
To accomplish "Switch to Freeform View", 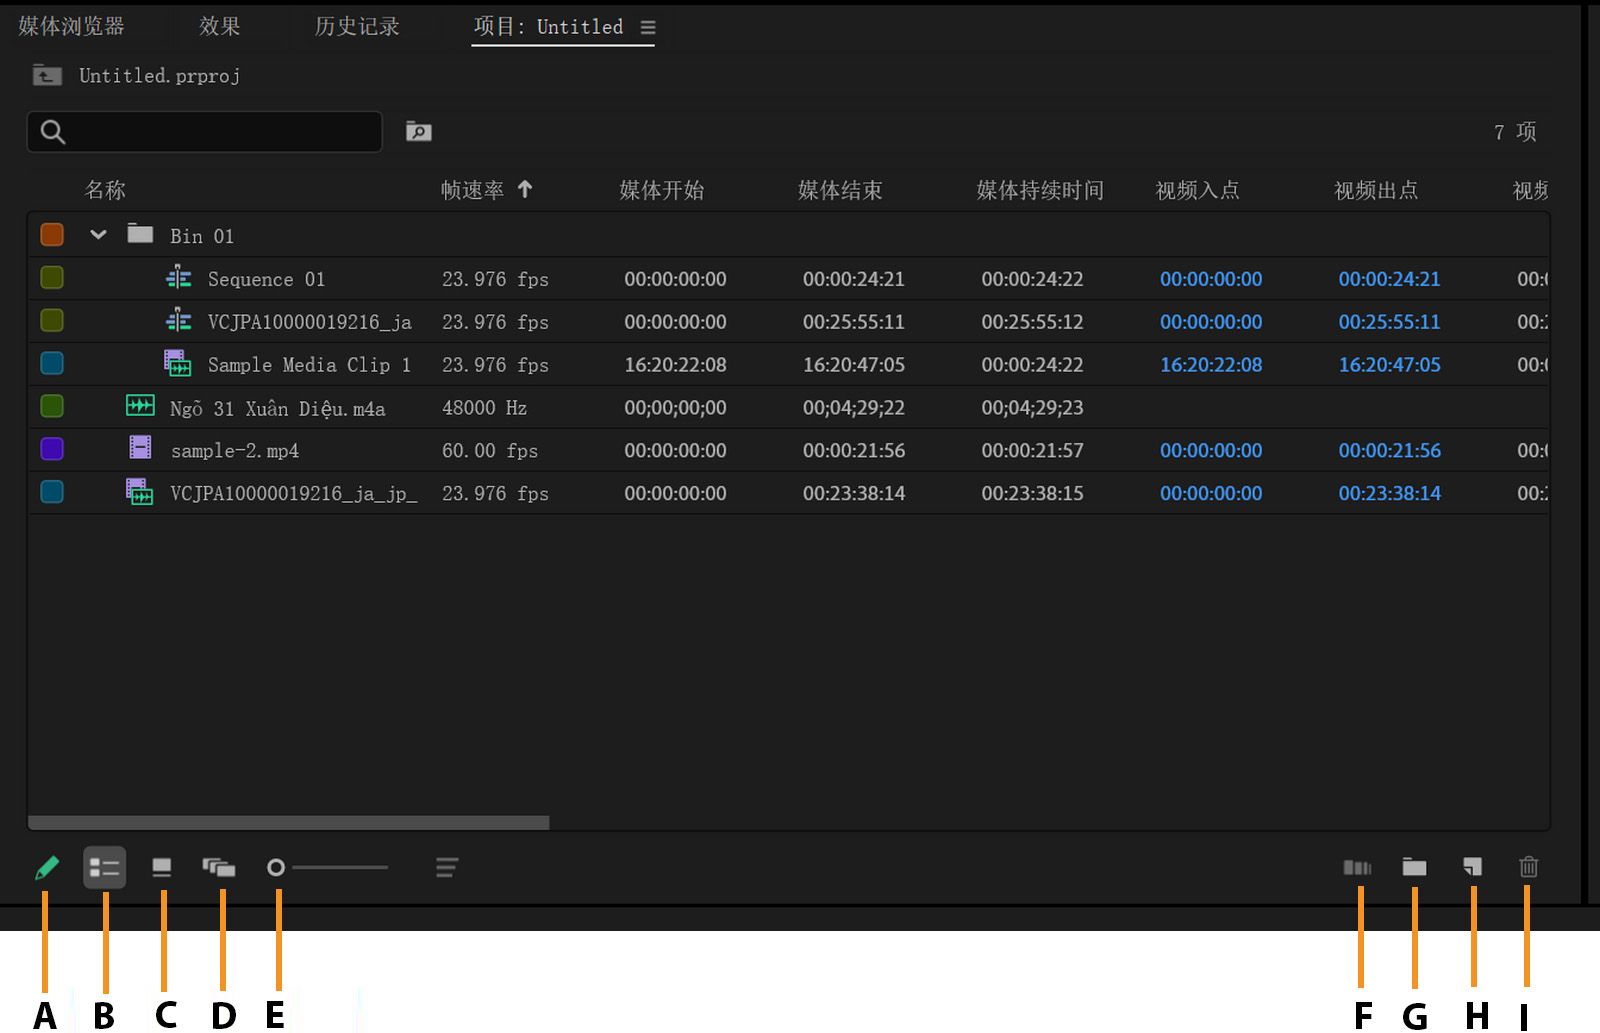I will [x=221, y=867].
